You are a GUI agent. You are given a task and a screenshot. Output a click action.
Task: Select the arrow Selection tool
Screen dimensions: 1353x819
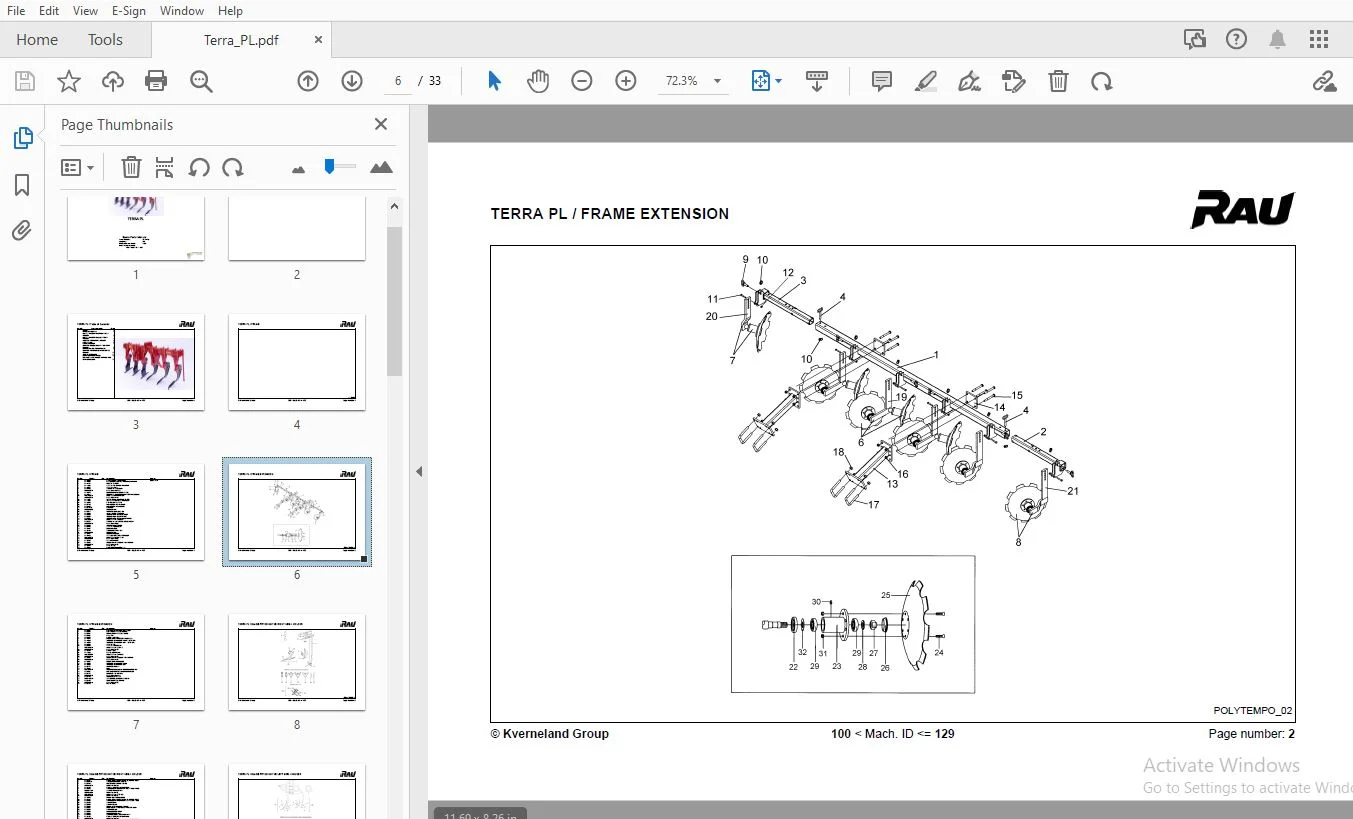tap(494, 81)
